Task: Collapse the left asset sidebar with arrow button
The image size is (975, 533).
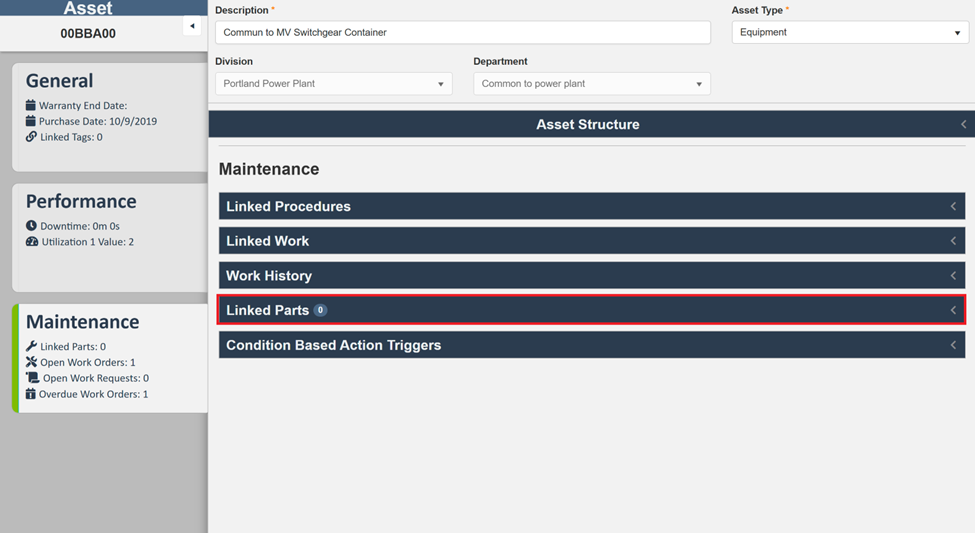Action: (x=192, y=27)
